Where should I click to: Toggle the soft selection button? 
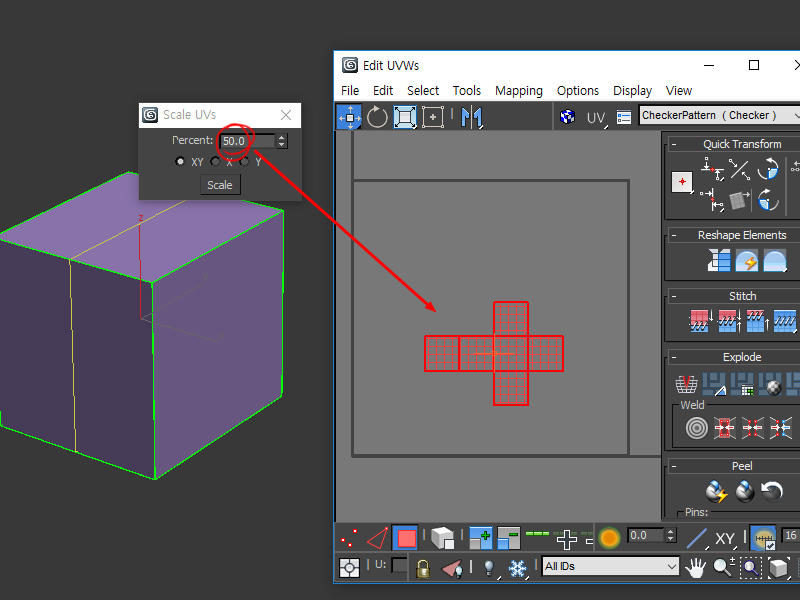[x=609, y=538]
